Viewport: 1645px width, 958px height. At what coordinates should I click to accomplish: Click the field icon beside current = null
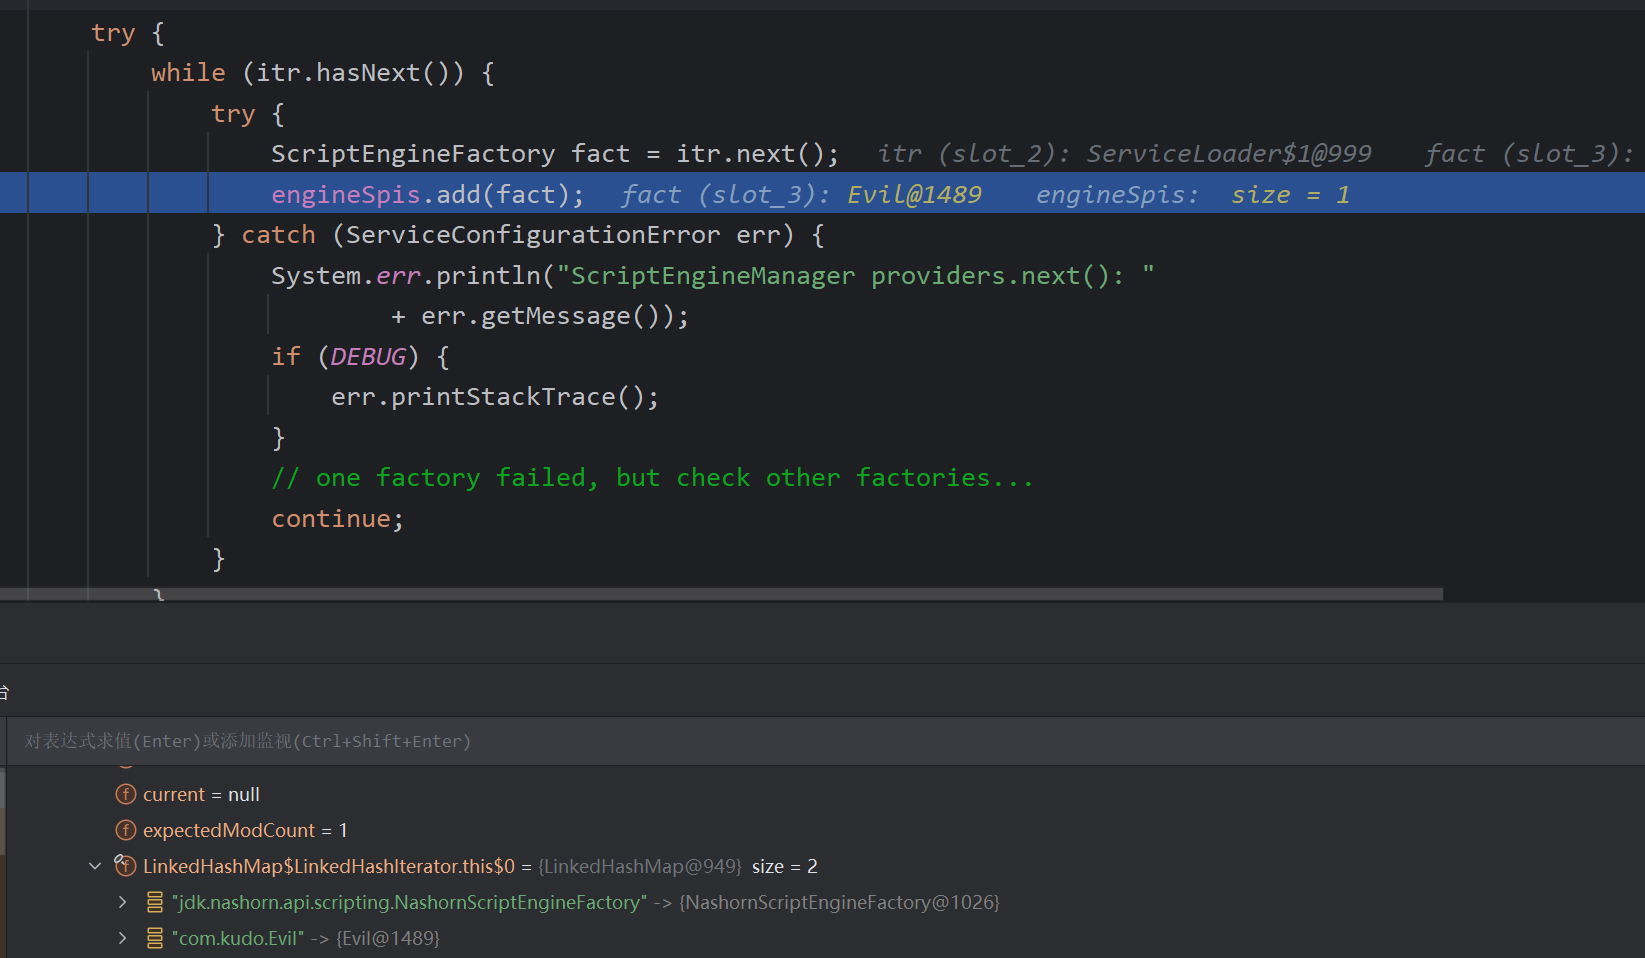[x=126, y=794]
